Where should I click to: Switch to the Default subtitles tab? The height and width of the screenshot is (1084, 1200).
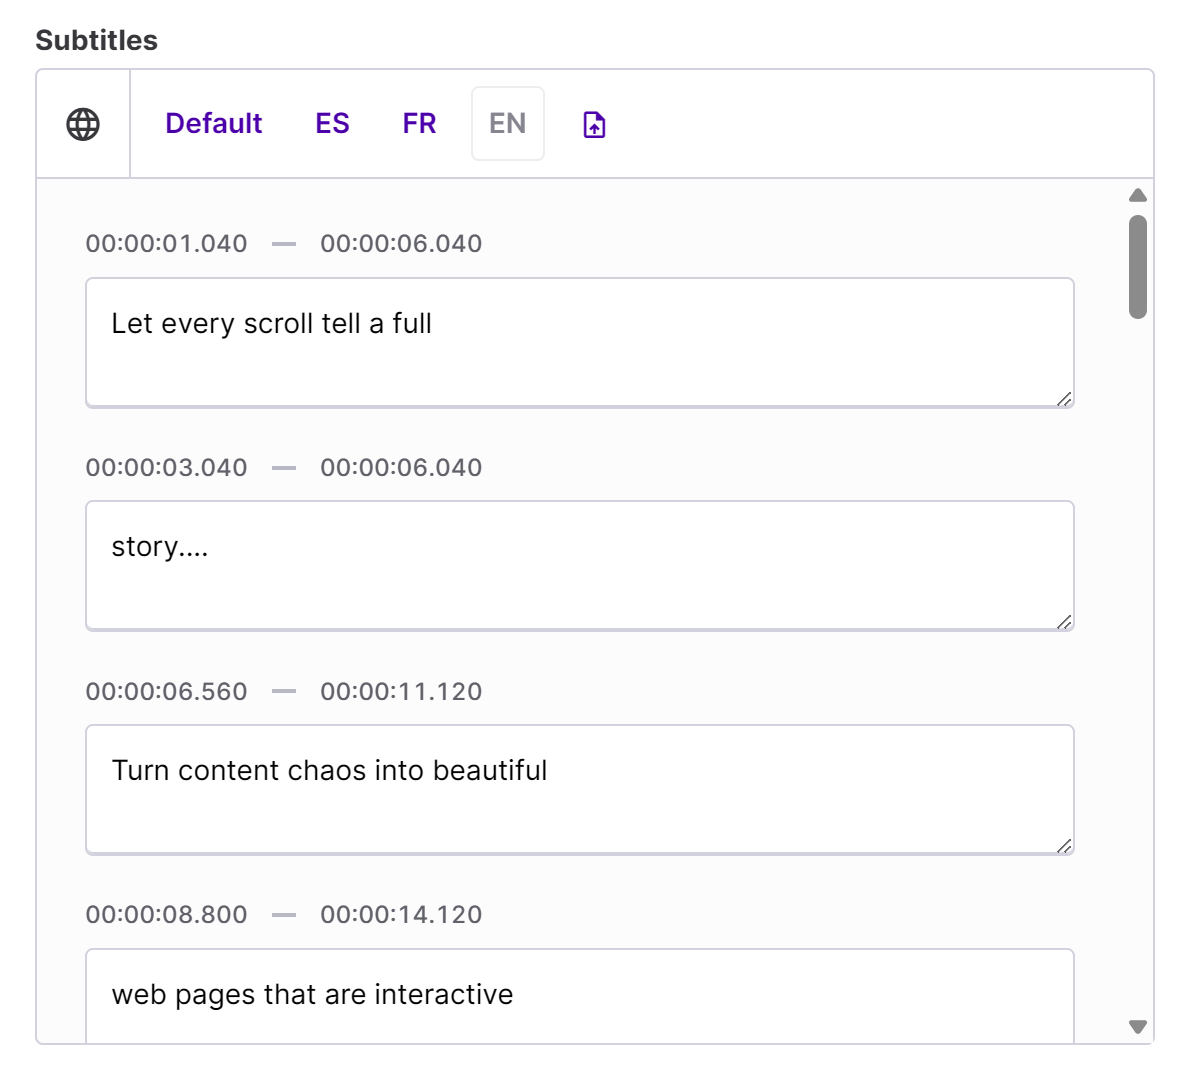[x=214, y=123]
